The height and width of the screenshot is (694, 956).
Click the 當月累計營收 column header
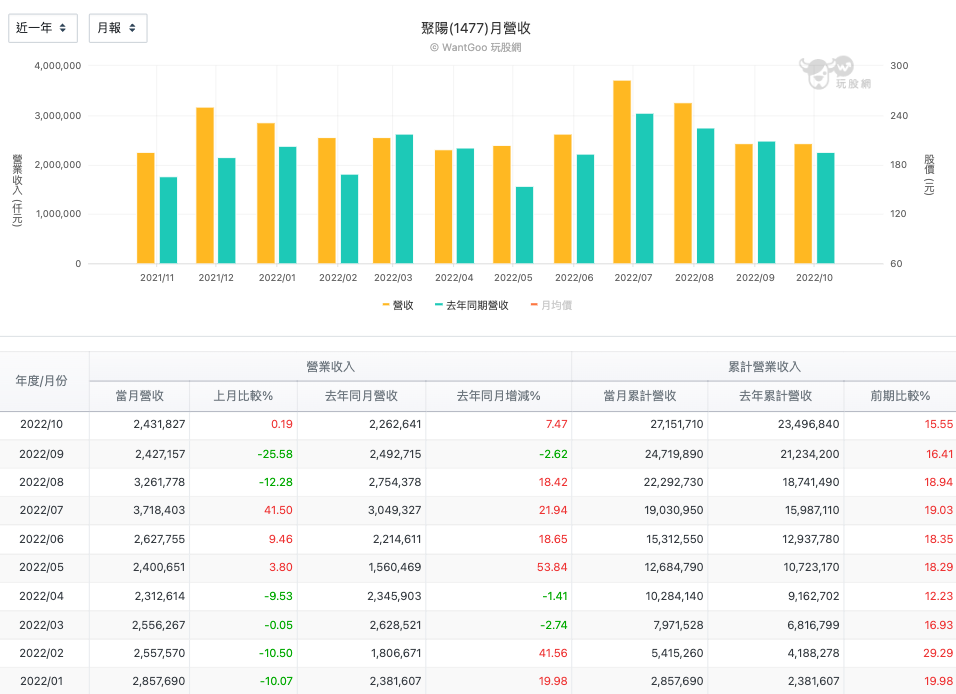coord(640,396)
